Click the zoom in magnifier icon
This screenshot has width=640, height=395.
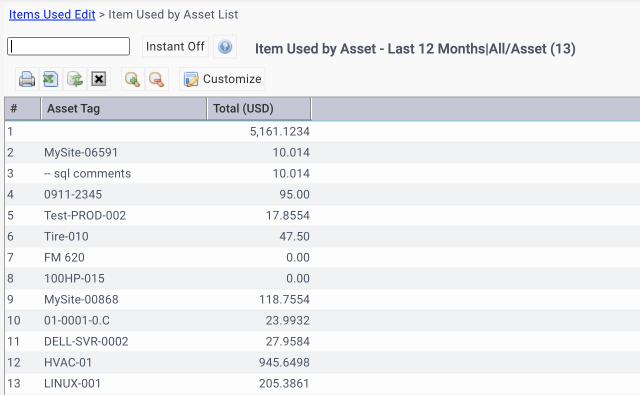[x=132, y=79]
